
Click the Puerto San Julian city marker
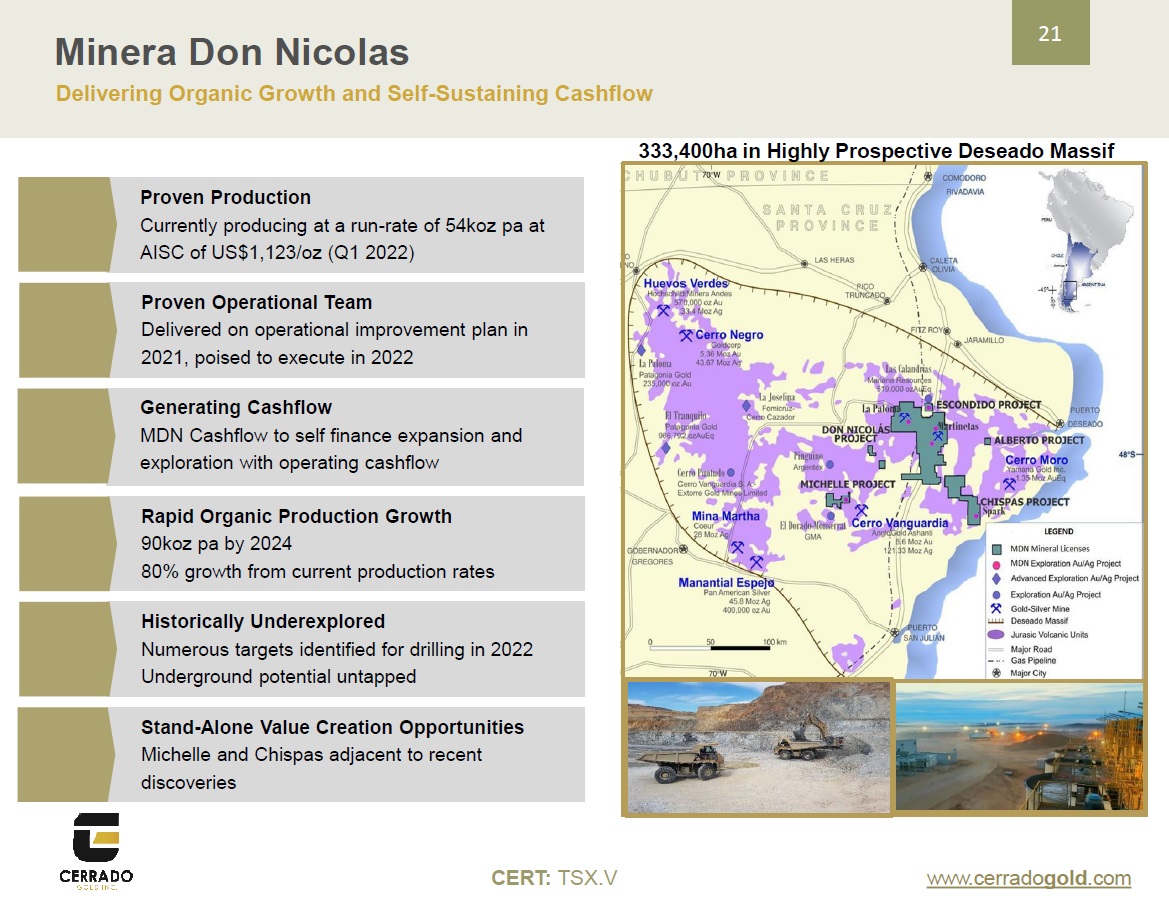click(x=895, y=633)
